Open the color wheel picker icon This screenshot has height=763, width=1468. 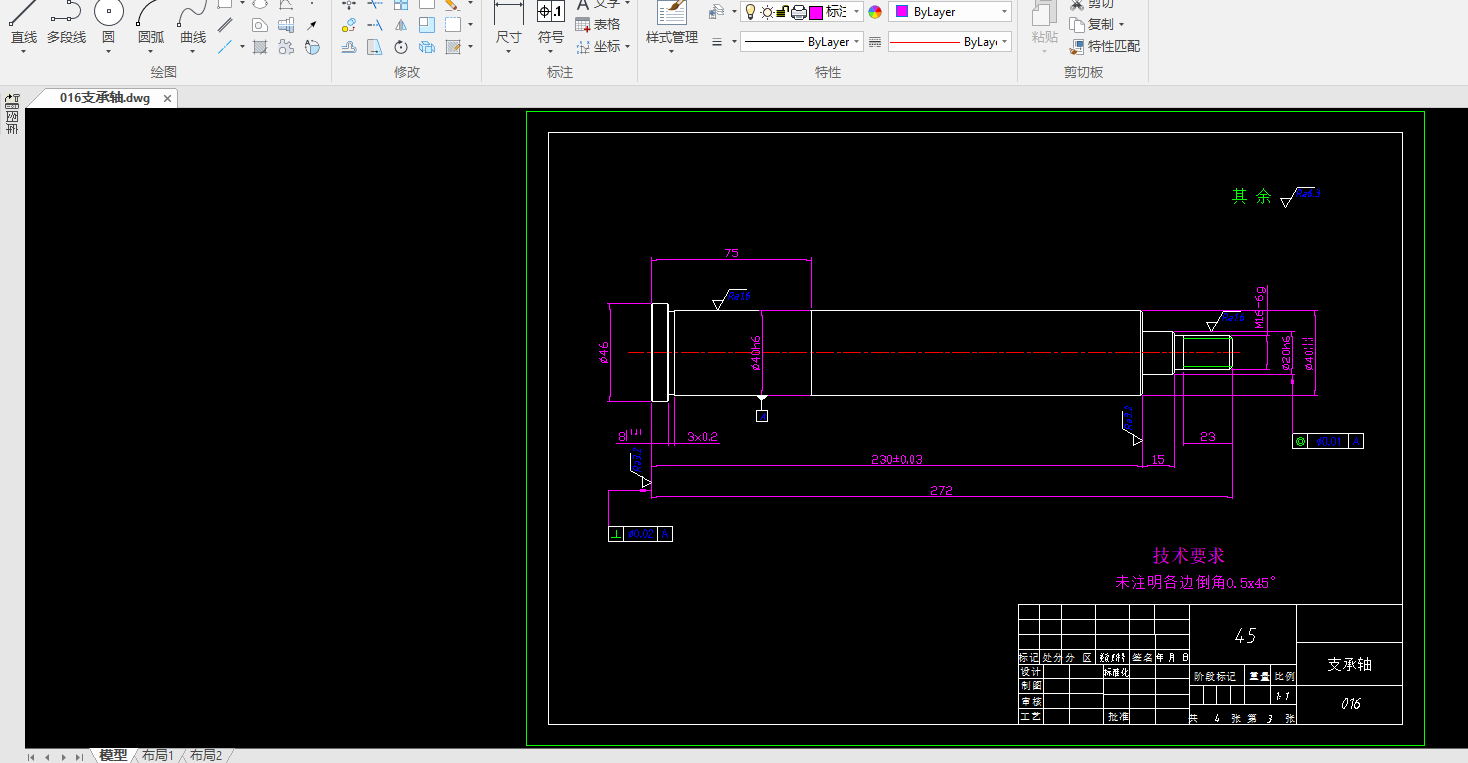(x=875, y=12)
